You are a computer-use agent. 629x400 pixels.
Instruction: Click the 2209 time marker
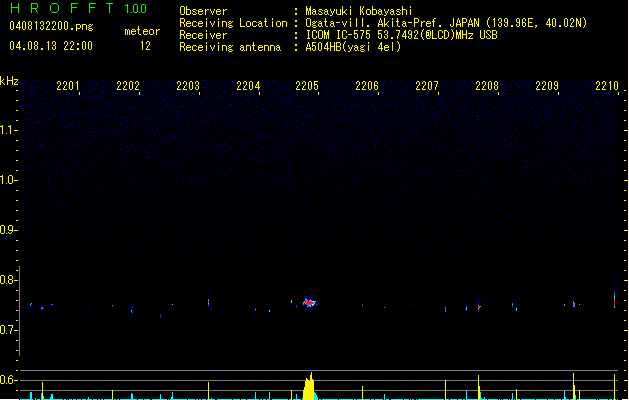tap(547, 87)
